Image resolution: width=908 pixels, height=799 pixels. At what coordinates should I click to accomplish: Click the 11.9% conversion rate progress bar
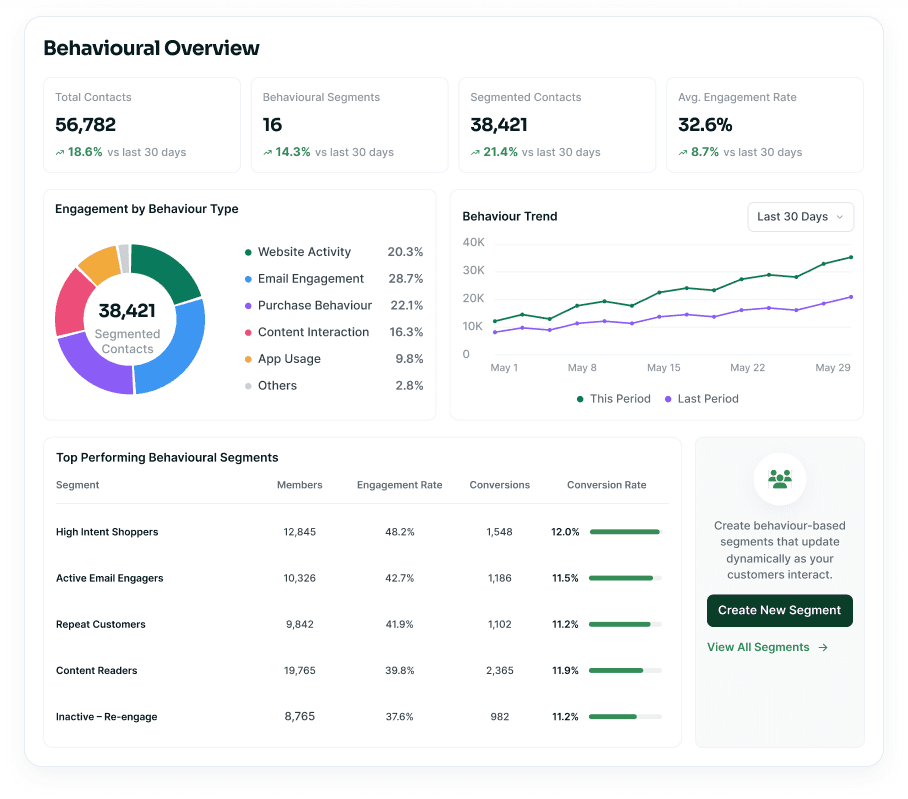(x=625, y=670)
